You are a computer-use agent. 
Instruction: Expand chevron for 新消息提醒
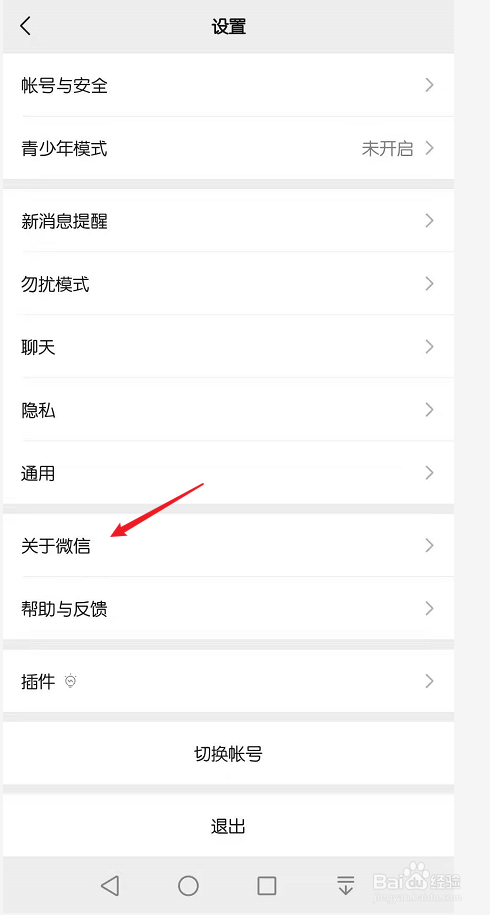pyautogui.click(x=429, y=221)
